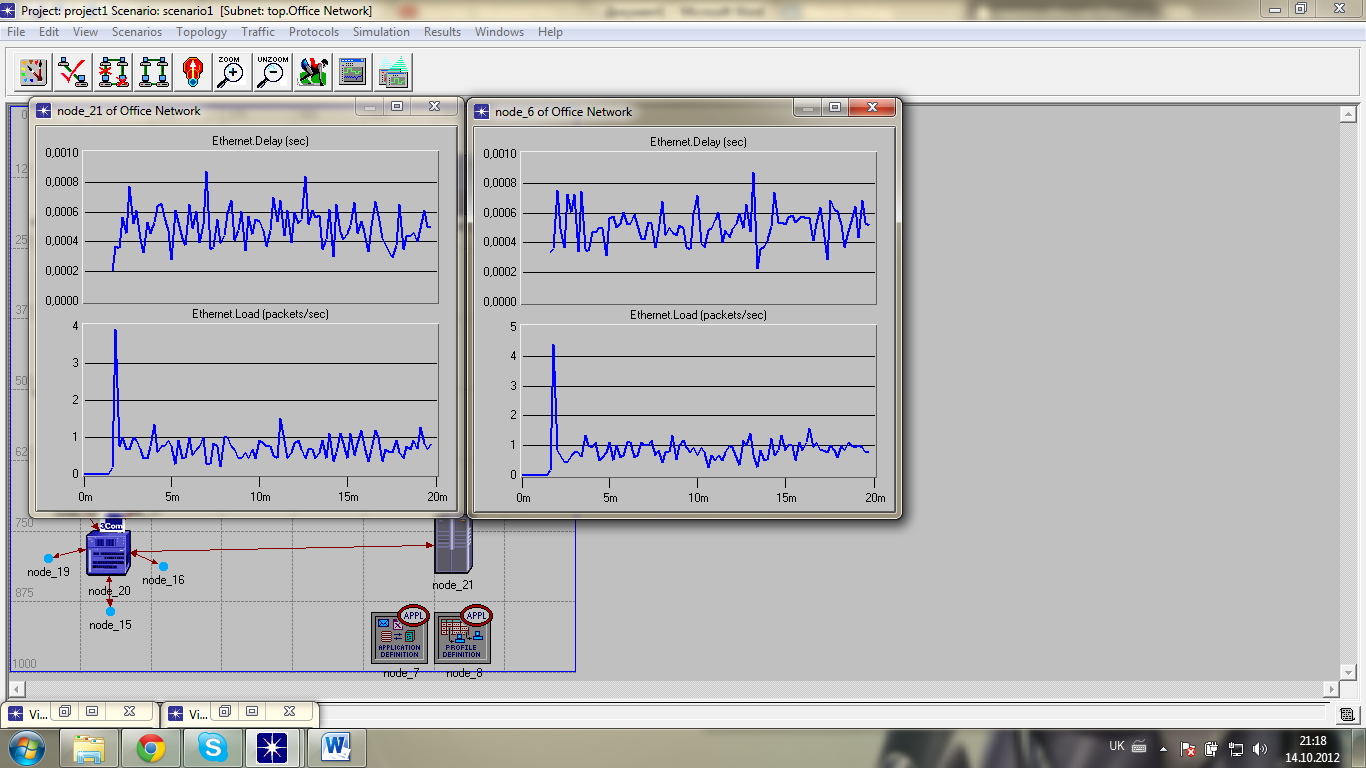The height and width of the screenshot is (768, 1366).
Task: Click the Recover Selected Objects icon
Action: 153,72
